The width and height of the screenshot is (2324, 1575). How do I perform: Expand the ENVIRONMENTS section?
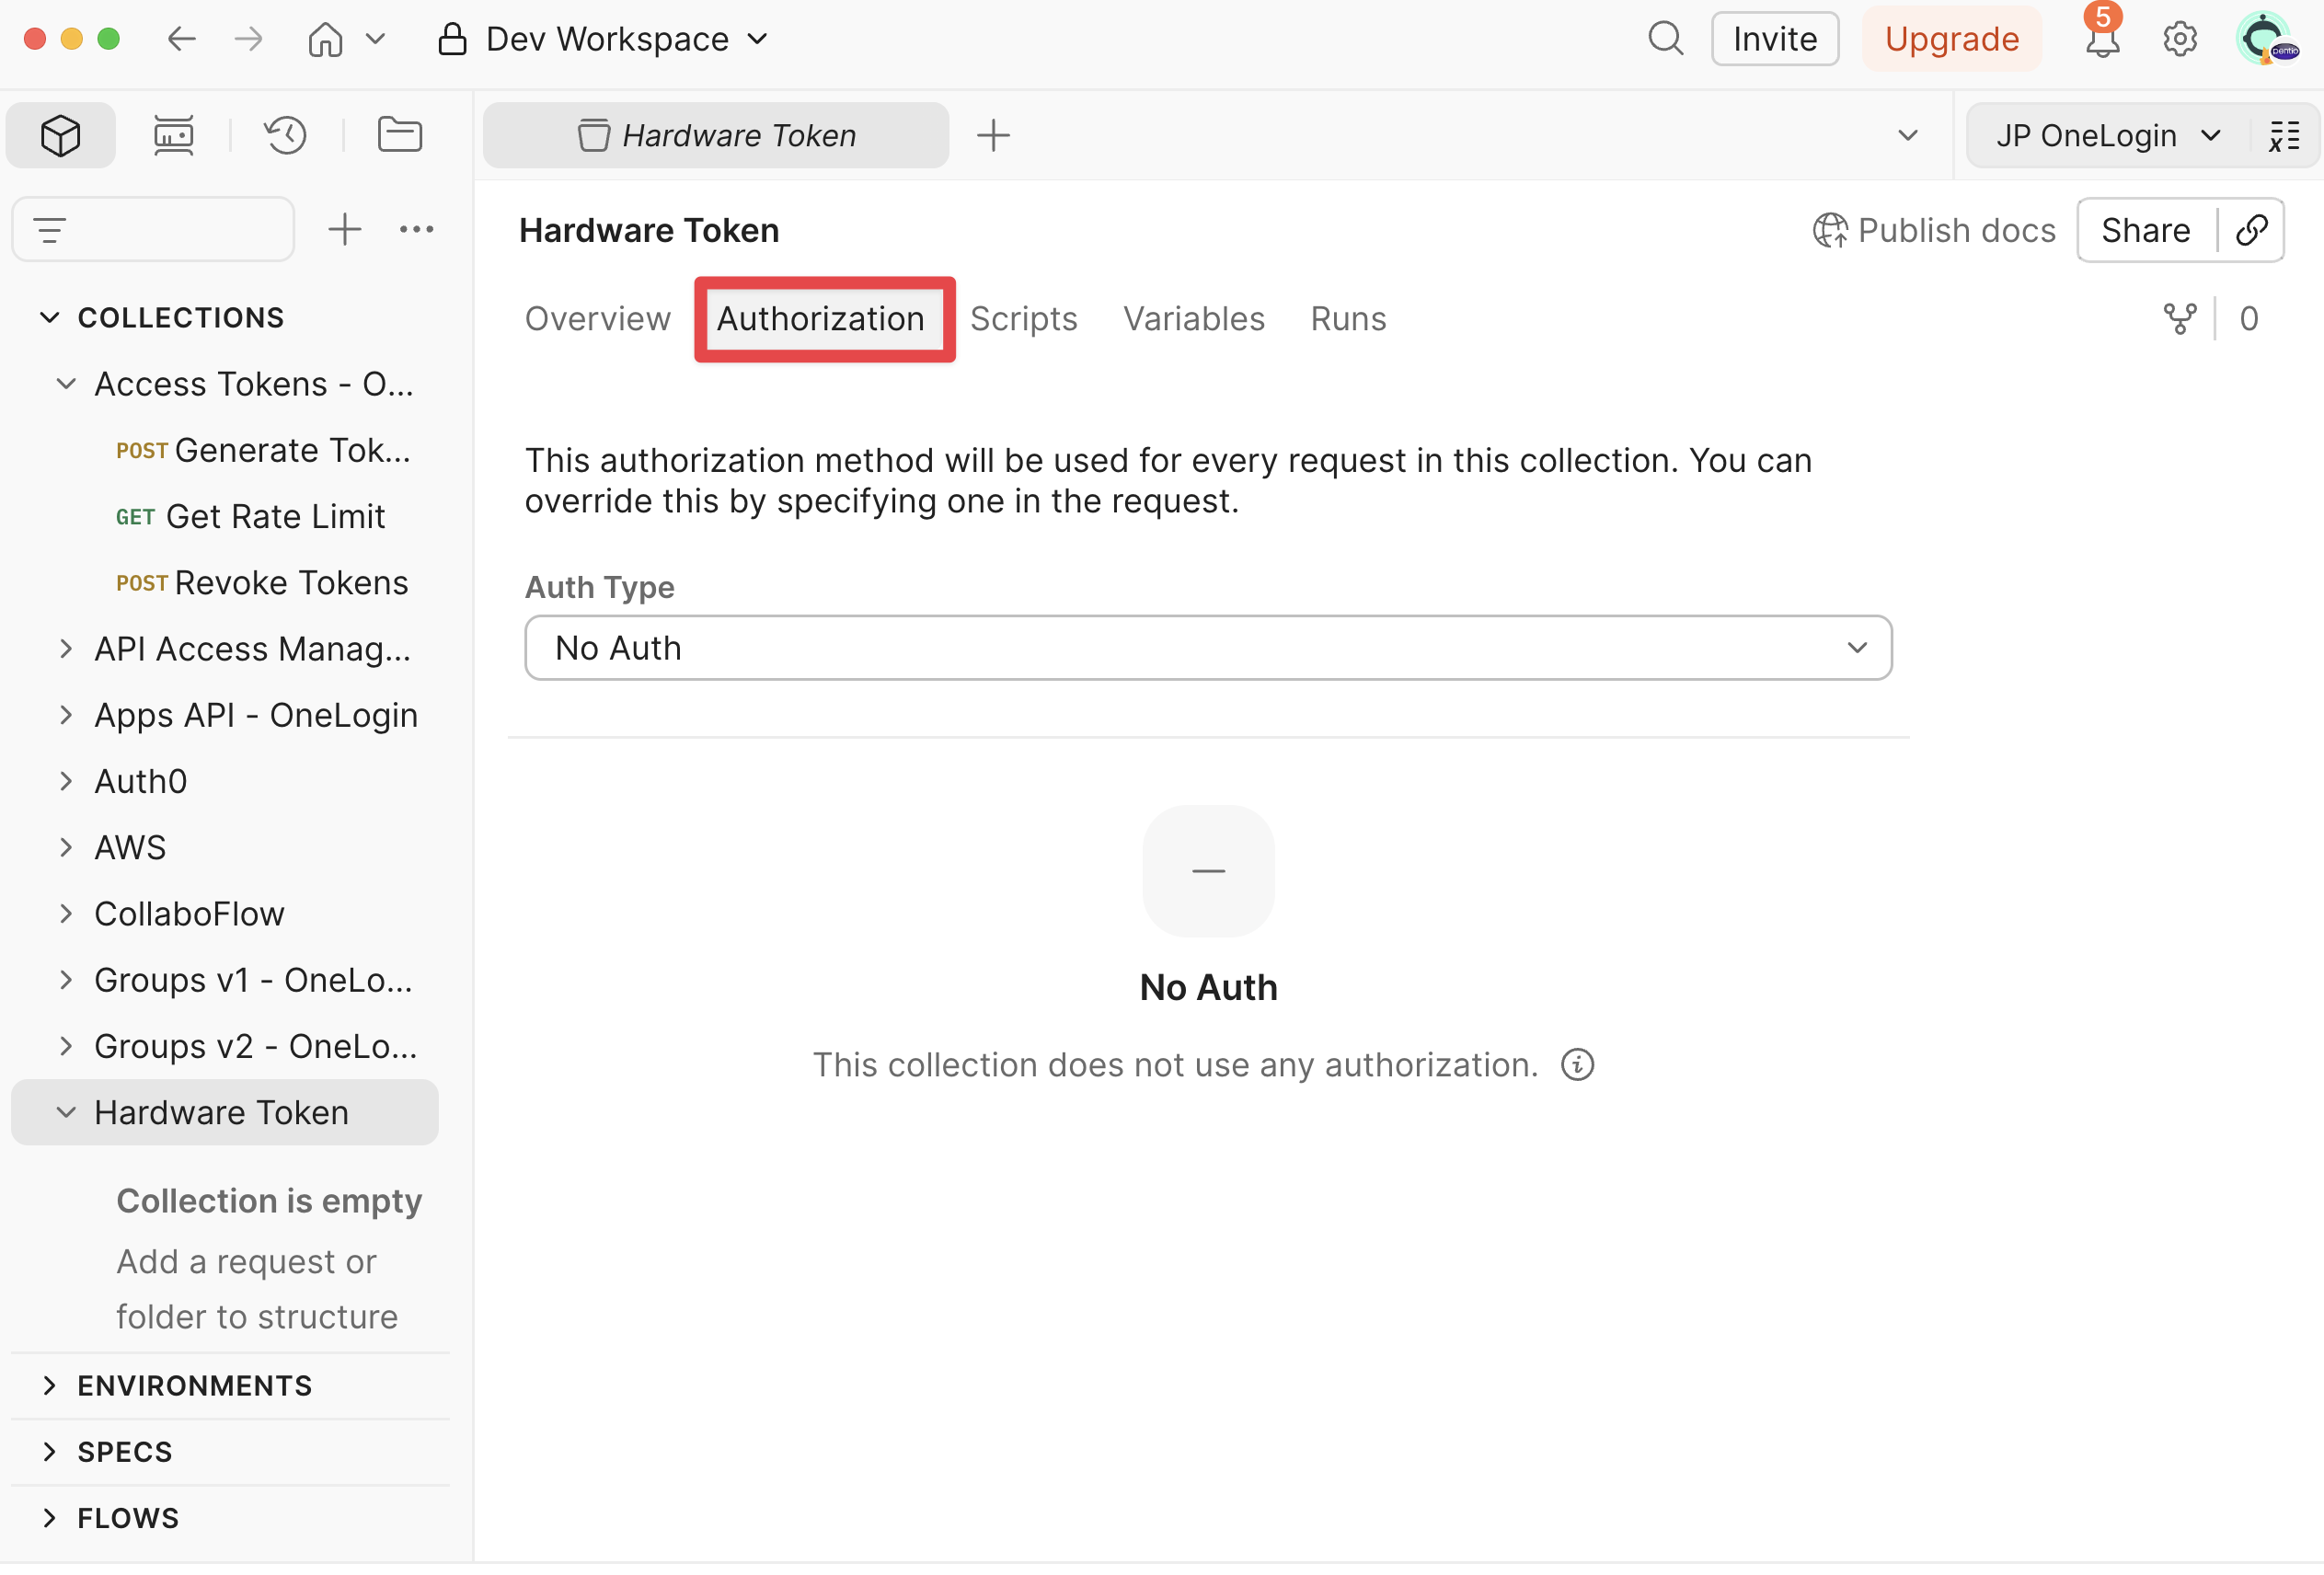[x=49, y=1386]
